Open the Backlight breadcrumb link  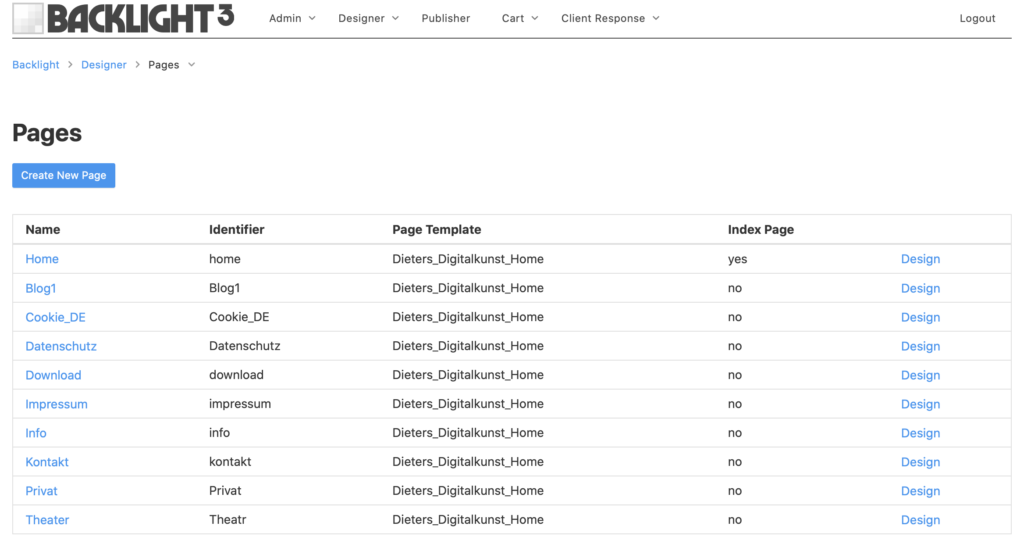36,65
